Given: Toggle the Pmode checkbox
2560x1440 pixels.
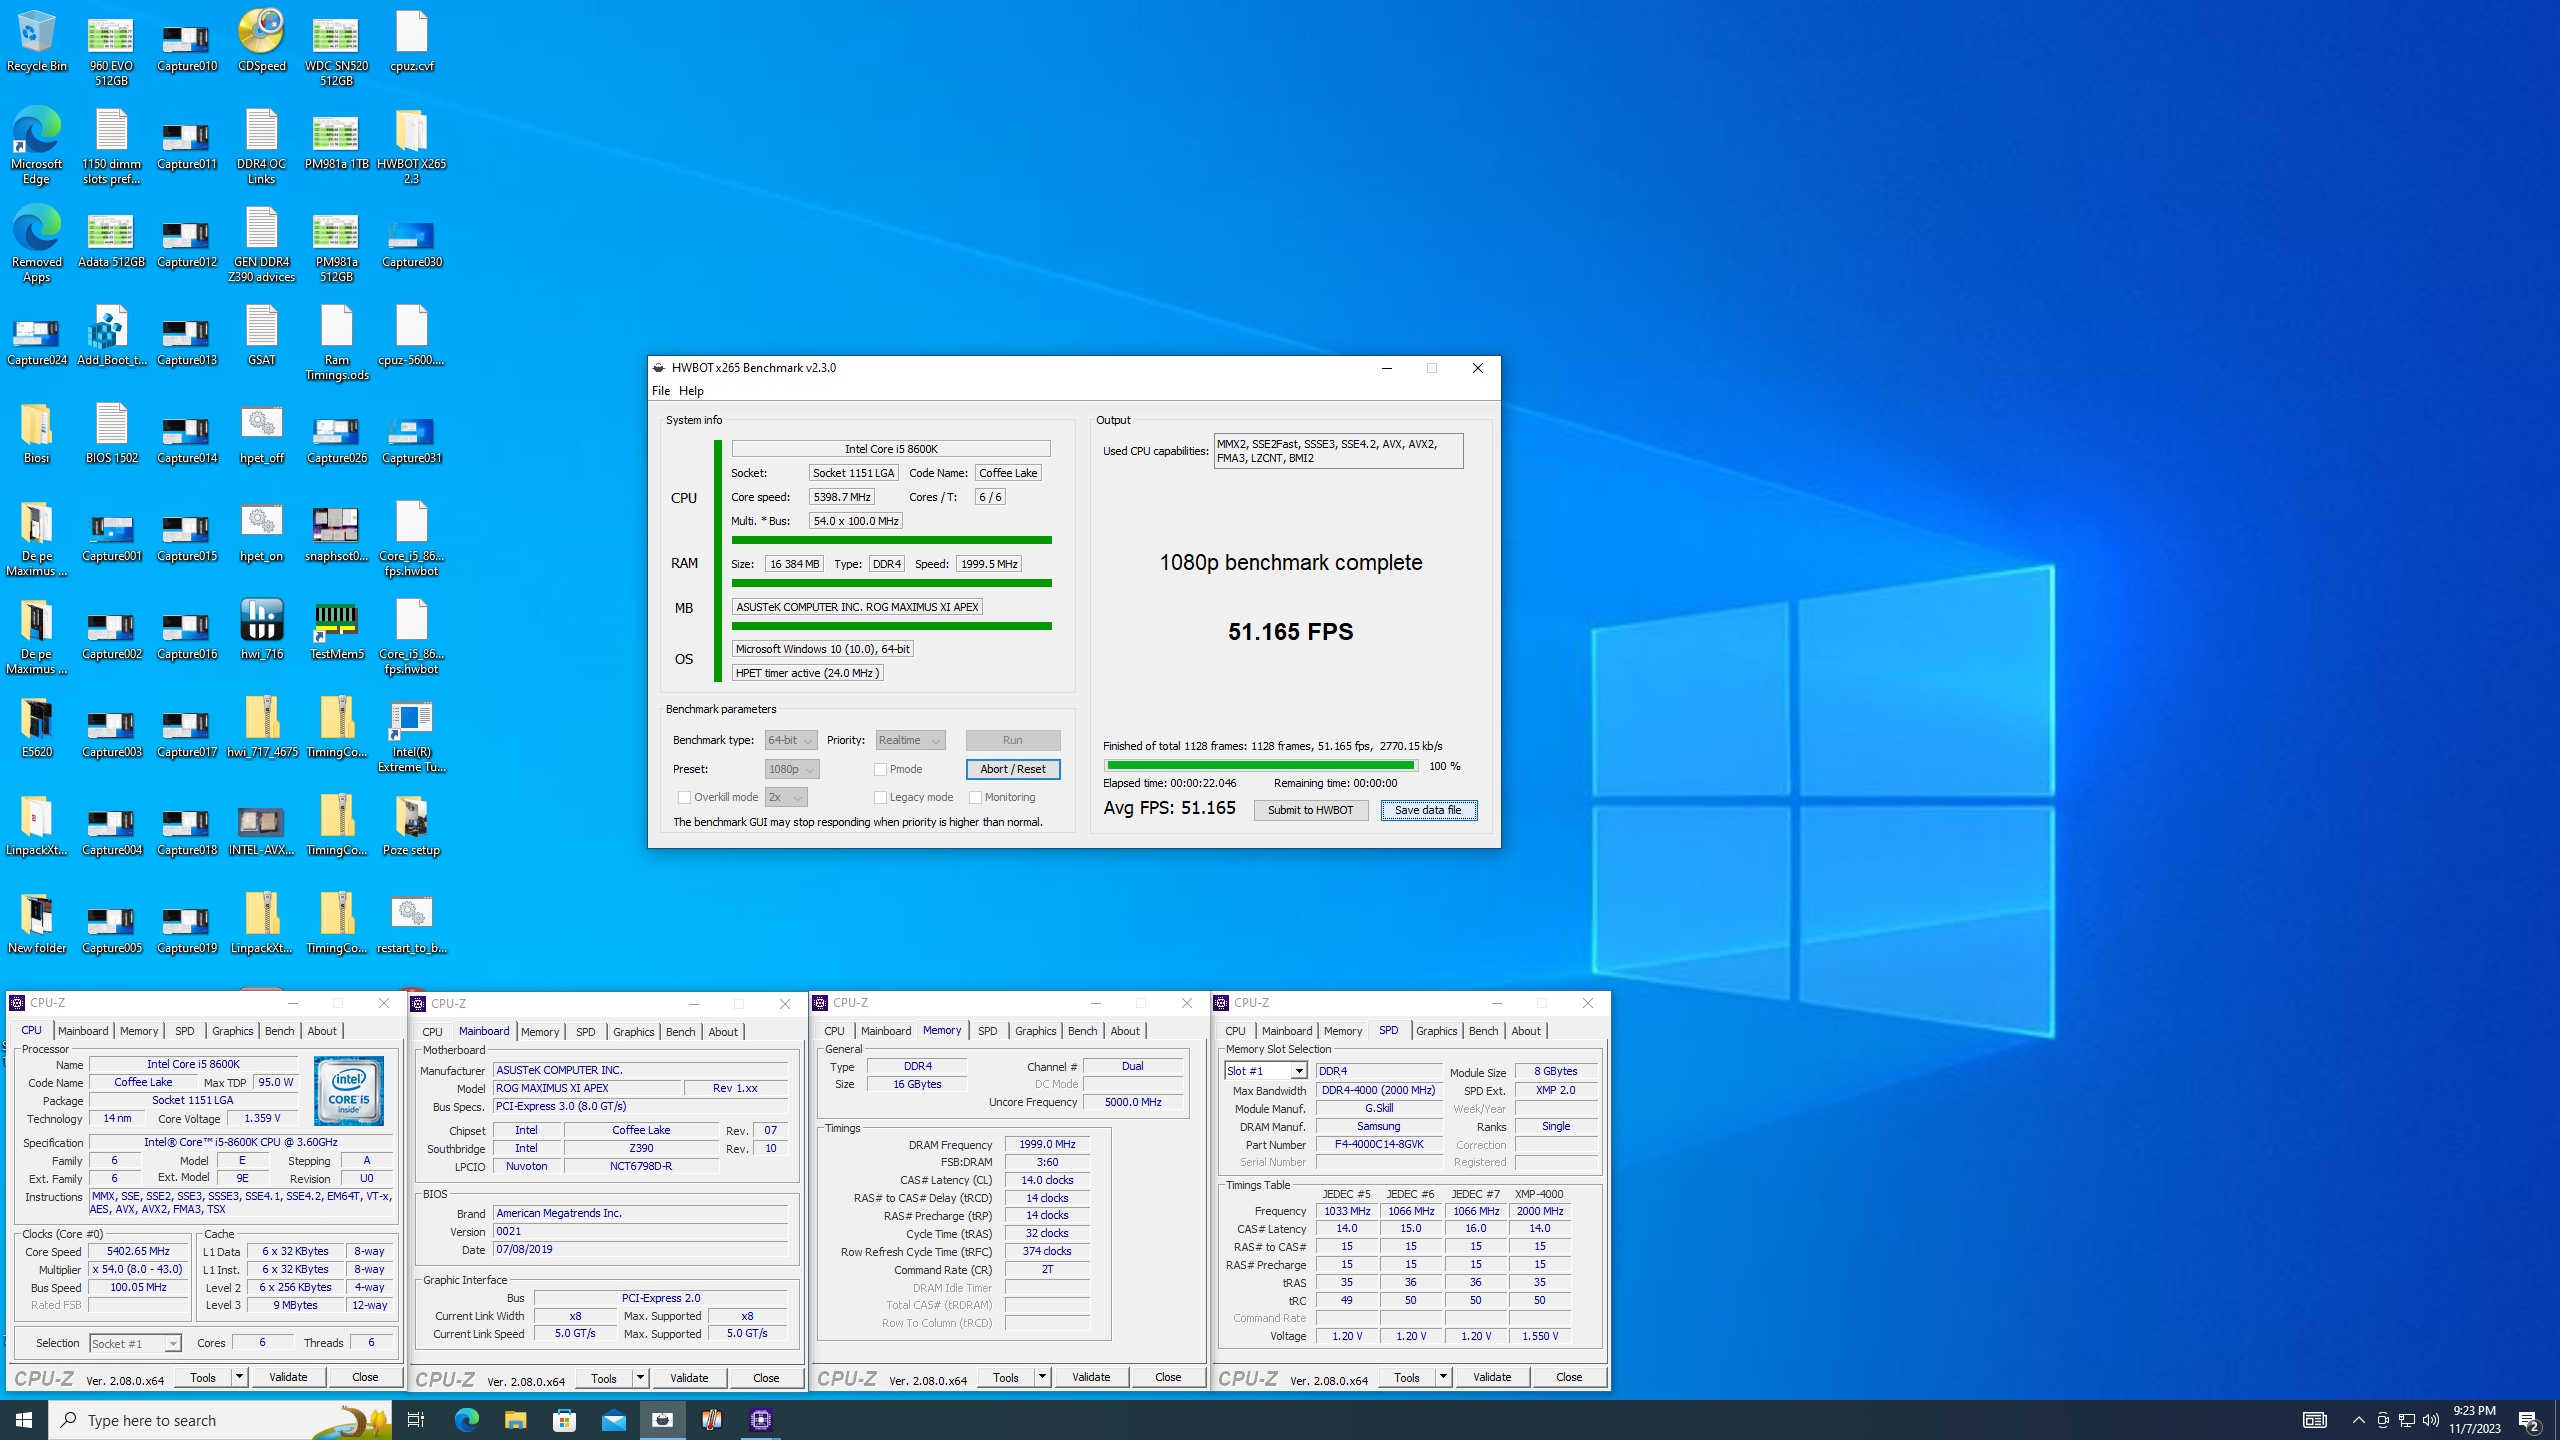Looking at the screenshot, I should (880, 769).
